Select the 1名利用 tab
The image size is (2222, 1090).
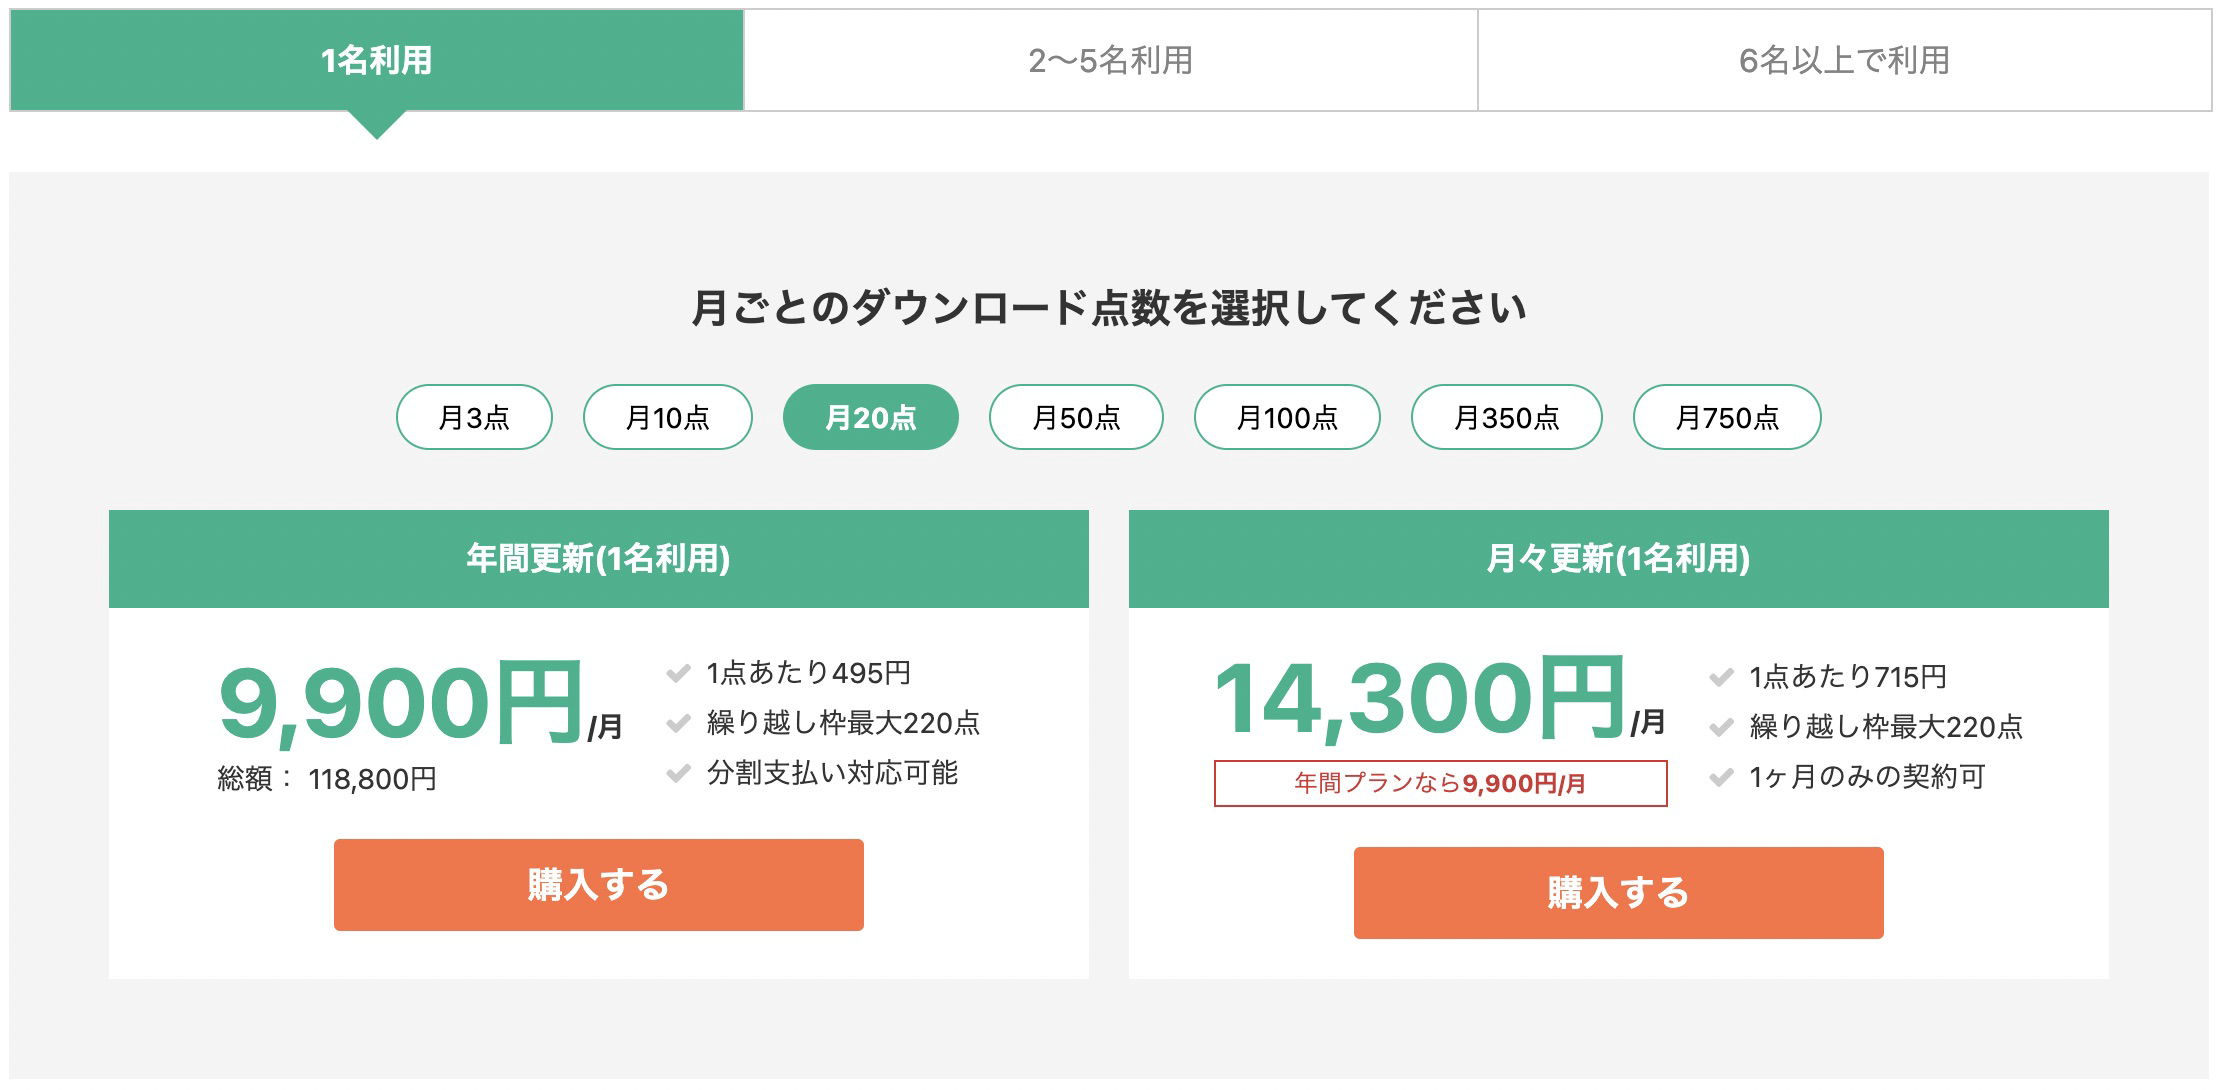tap(375, 60)
